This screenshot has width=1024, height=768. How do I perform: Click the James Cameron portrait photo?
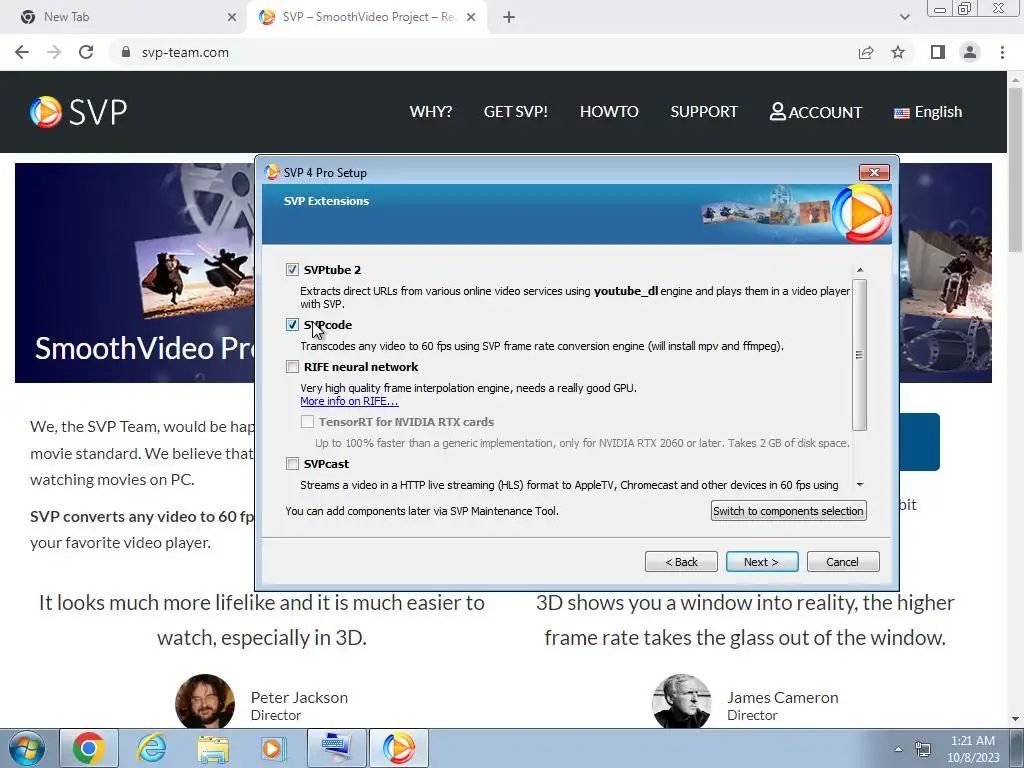(x=681, y=702)
